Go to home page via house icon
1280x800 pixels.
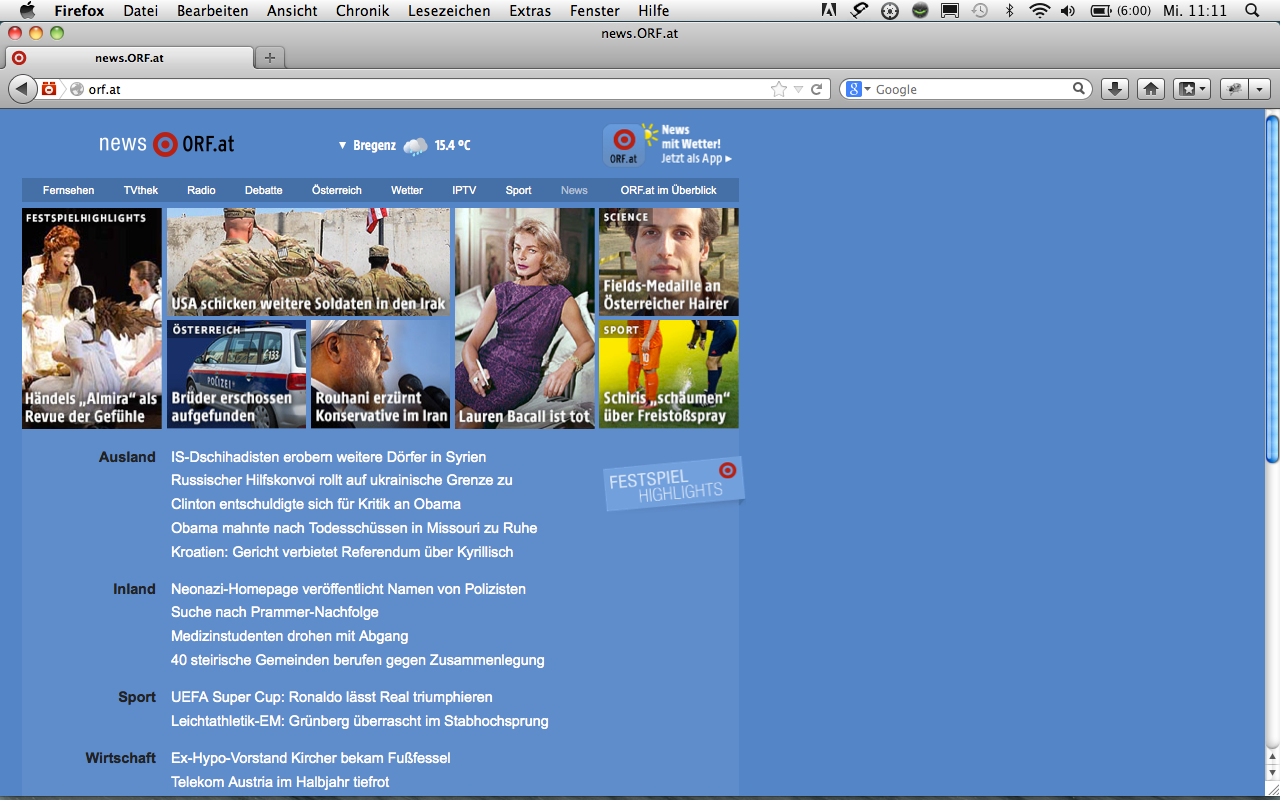point(1151,89)
